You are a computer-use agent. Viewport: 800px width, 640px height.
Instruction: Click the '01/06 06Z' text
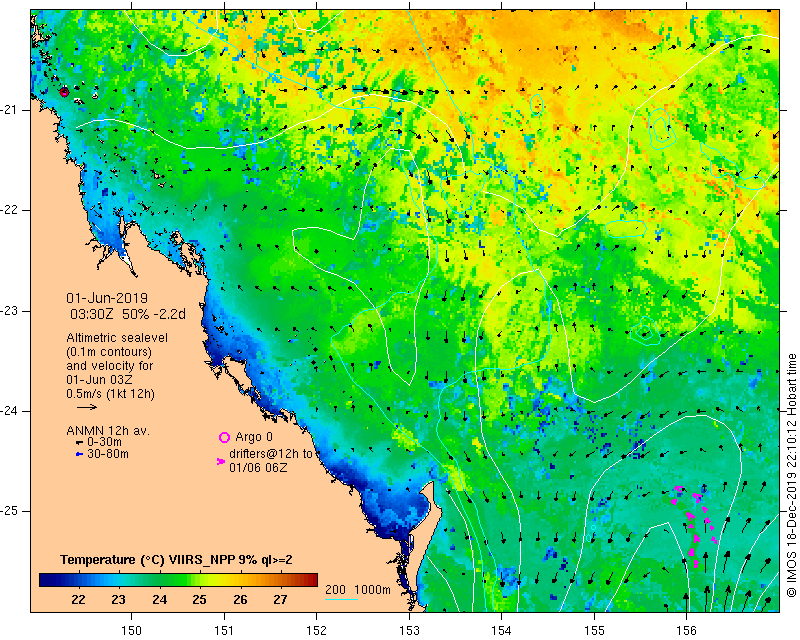(258, 467)
